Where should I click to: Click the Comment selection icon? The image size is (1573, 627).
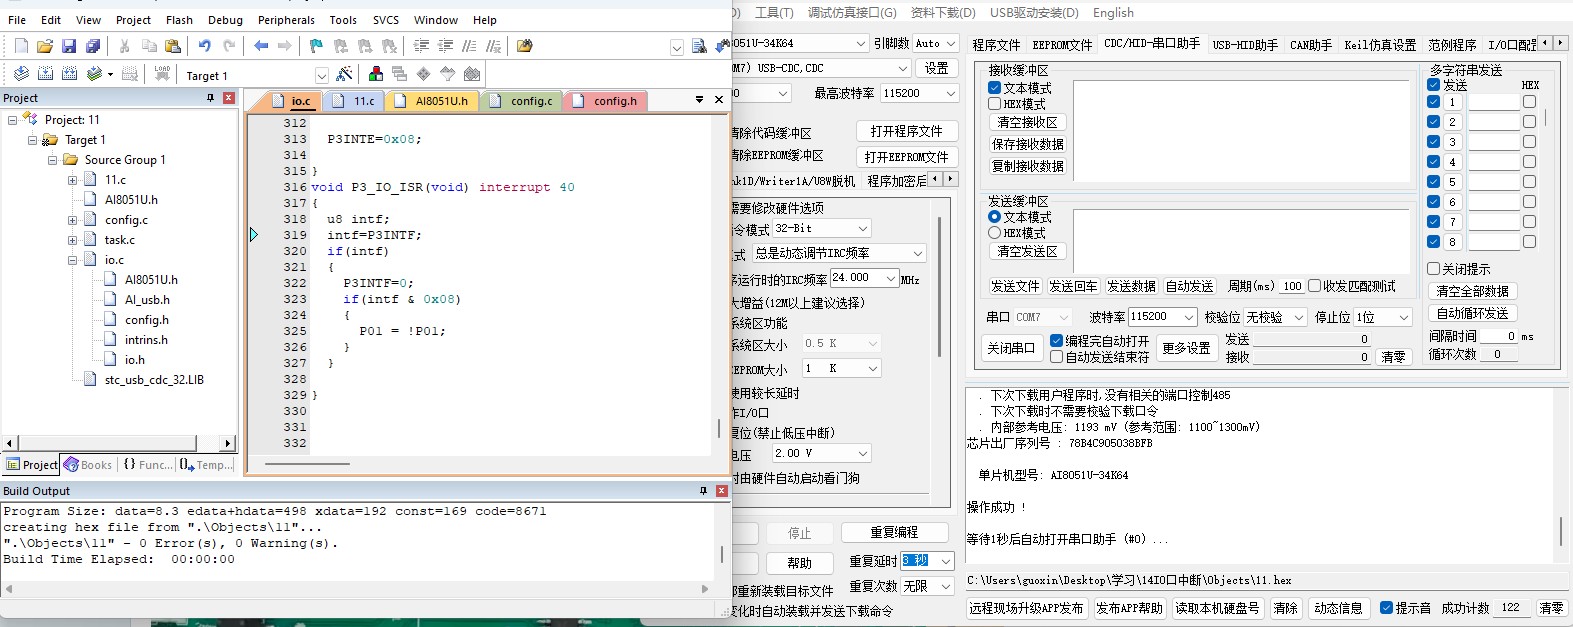[469, 46]
